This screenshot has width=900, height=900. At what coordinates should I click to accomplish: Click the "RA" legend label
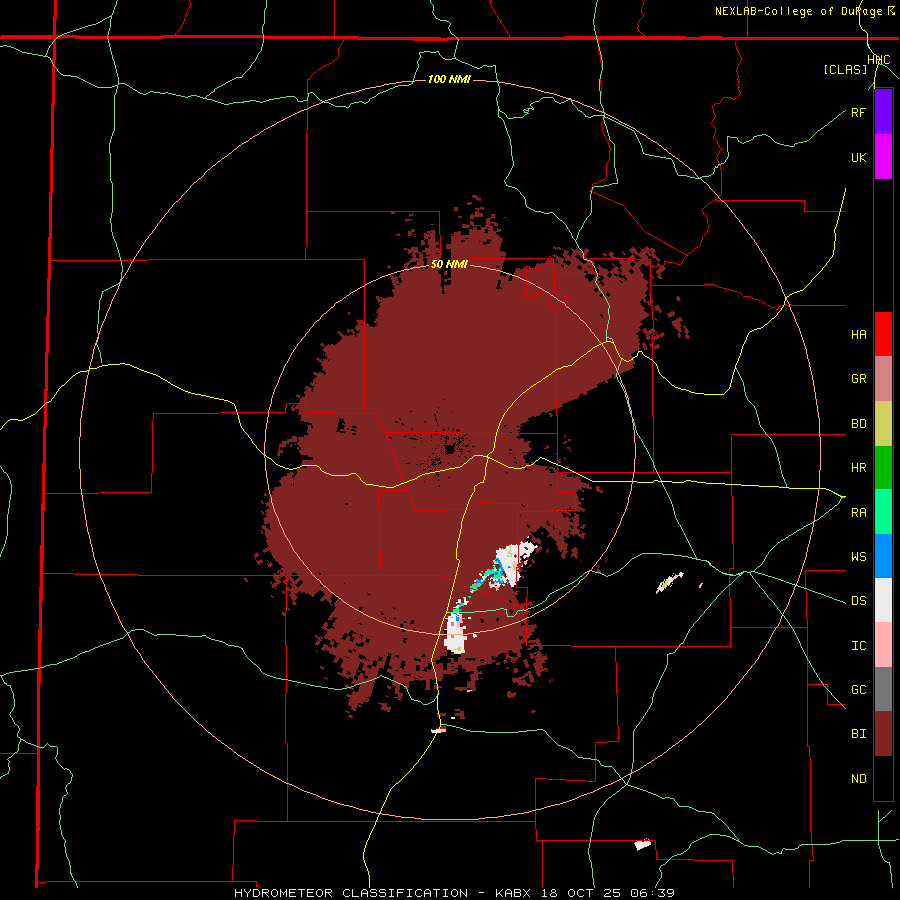click(x=858, y=513)
